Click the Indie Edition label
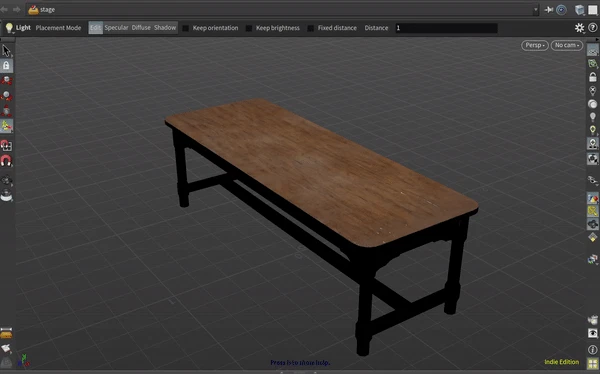Screen dimensions: 600x374 coord(561,362)
